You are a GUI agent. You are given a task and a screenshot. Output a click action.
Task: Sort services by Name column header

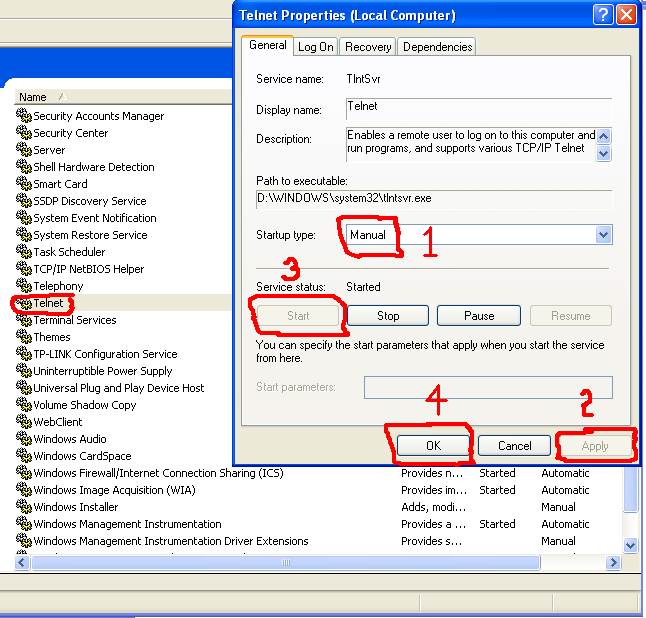pos(124,97)
